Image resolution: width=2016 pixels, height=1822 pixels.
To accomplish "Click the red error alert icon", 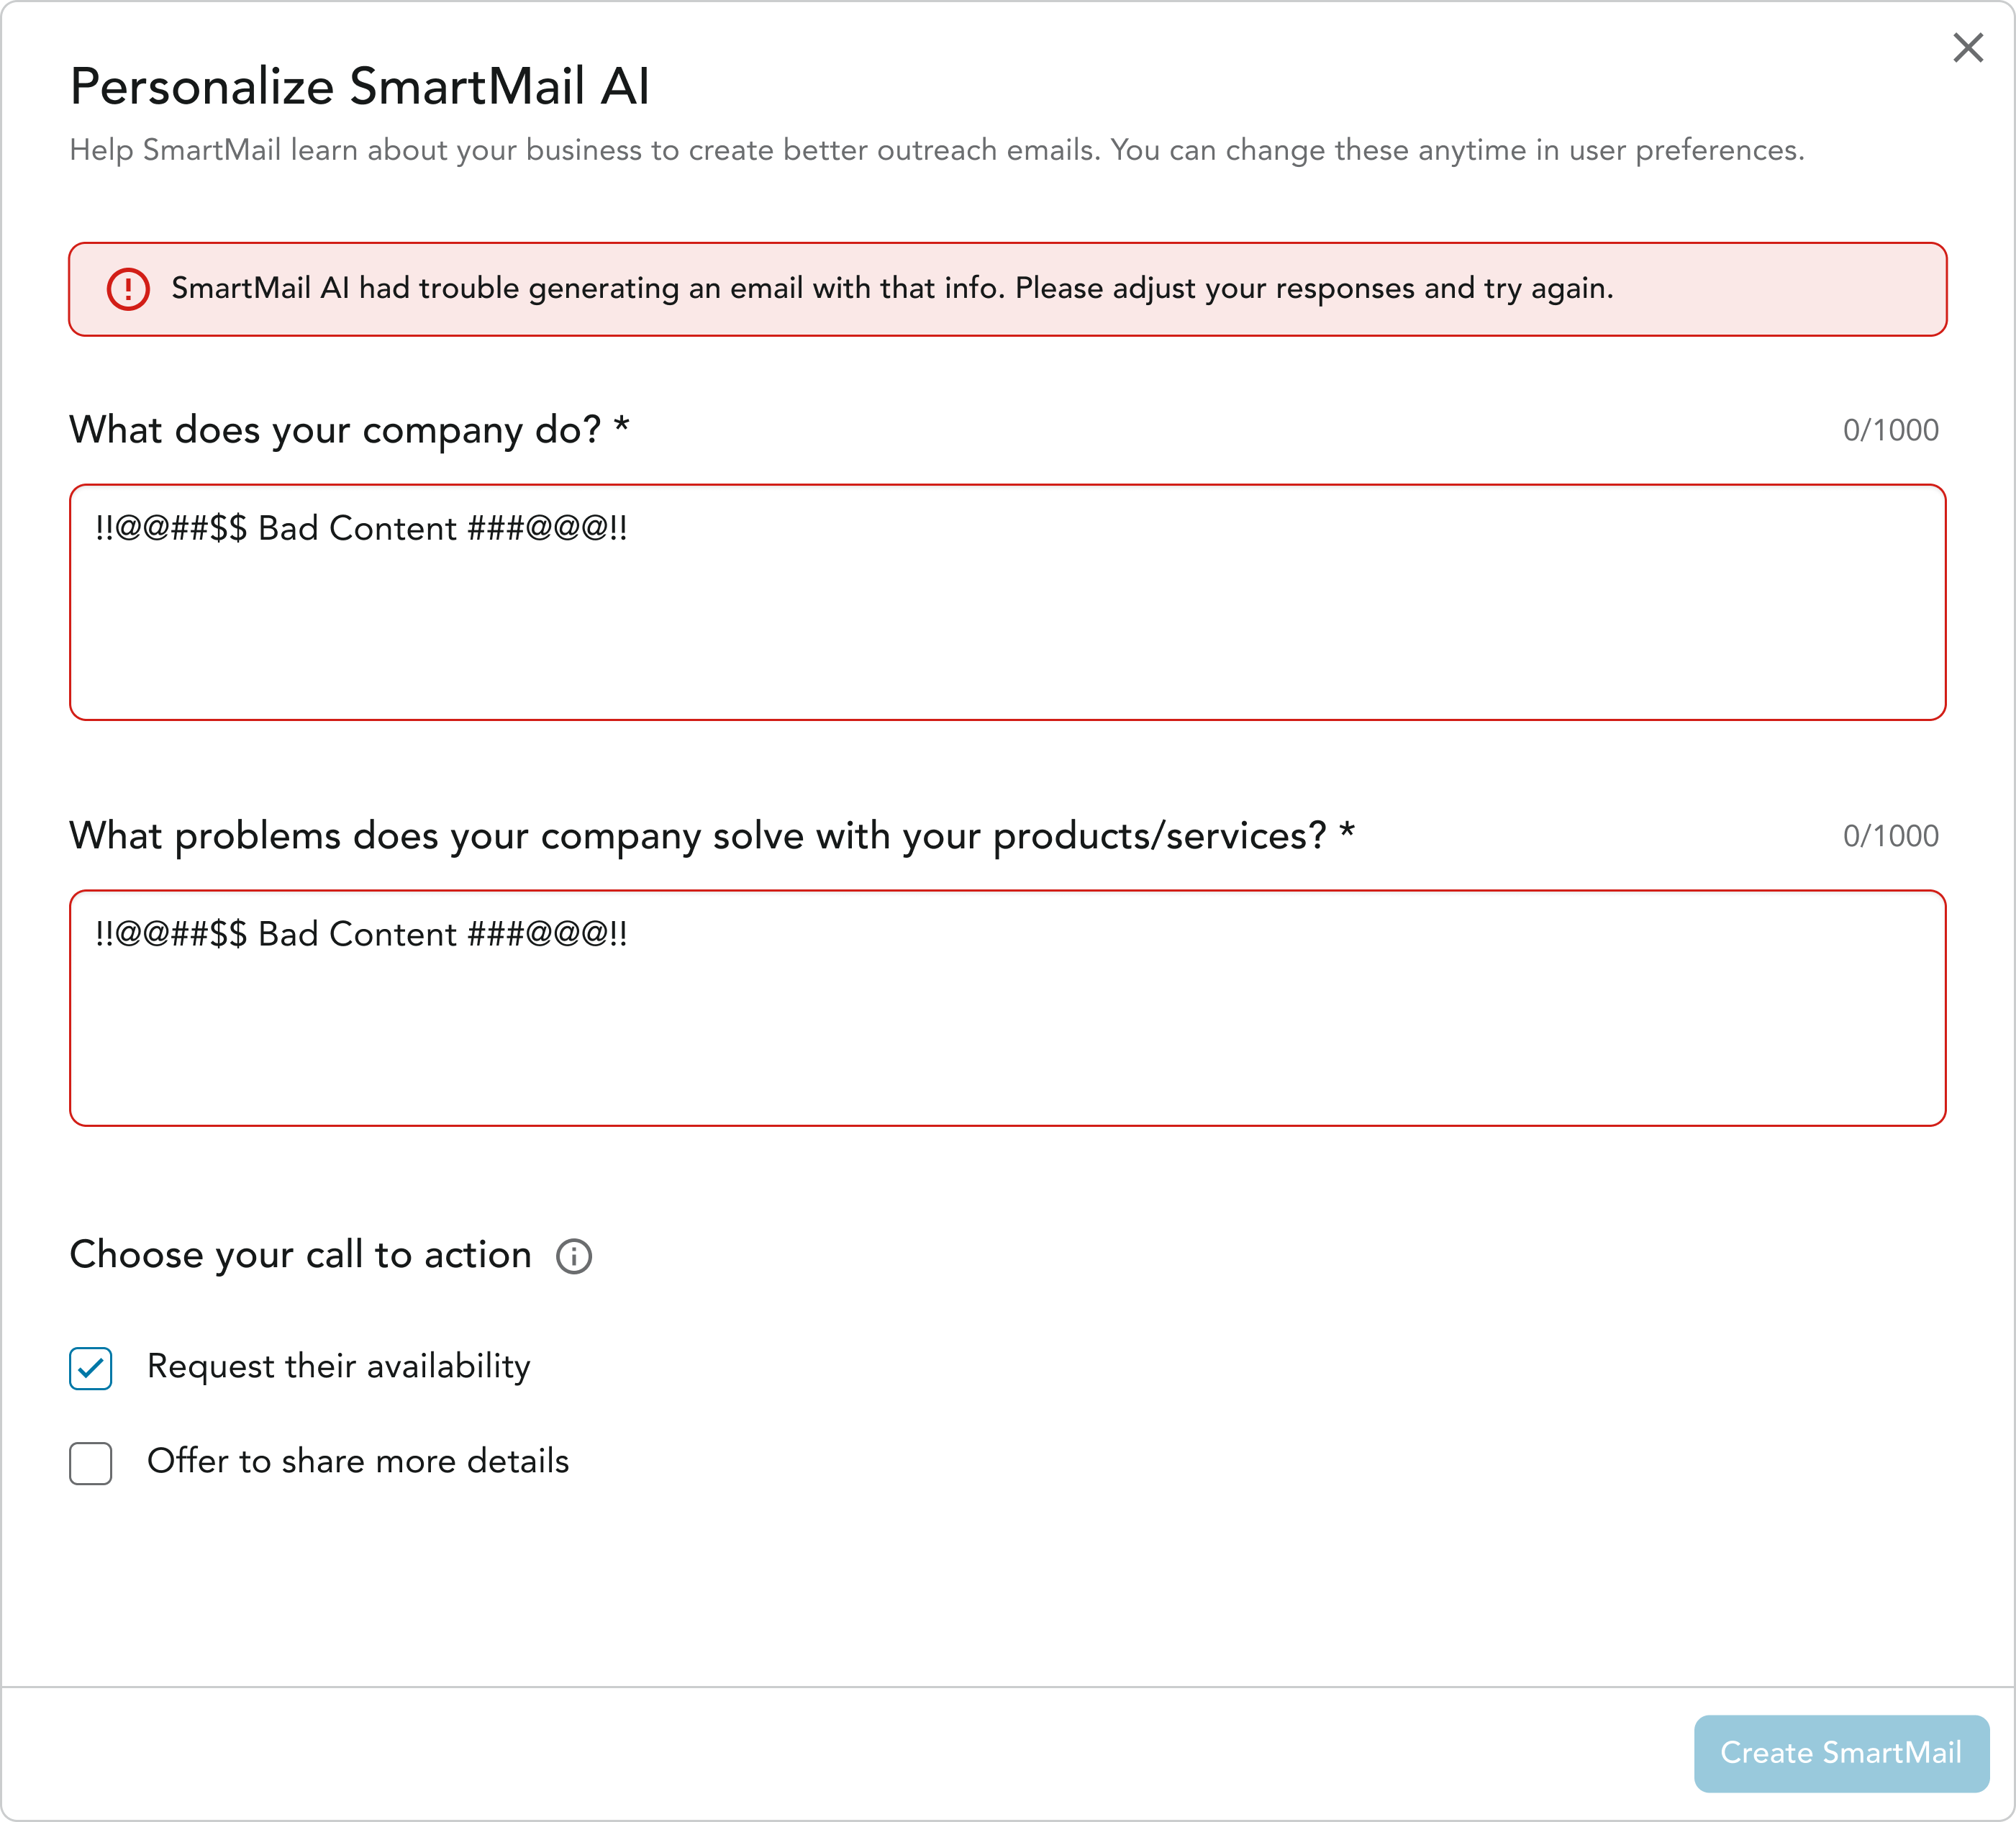I will point(128,289).
